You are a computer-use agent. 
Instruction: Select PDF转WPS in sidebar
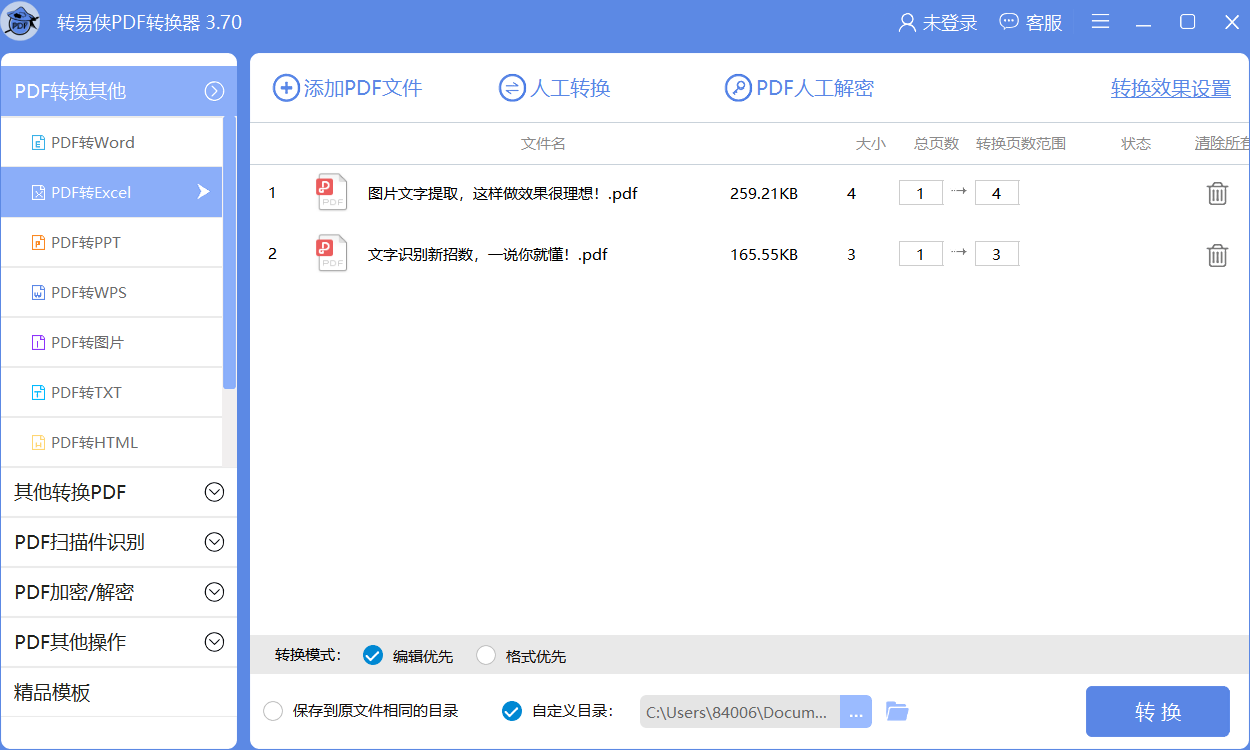(x=111, y=292)
